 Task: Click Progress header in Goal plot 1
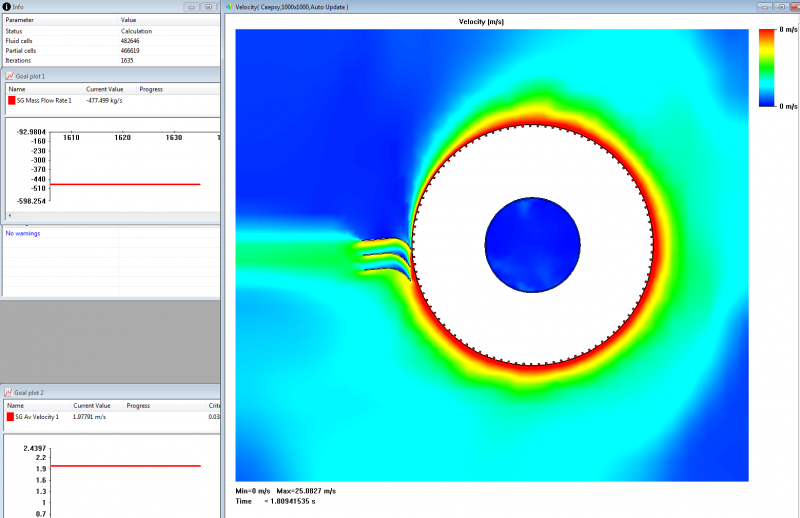coord(151,89)
